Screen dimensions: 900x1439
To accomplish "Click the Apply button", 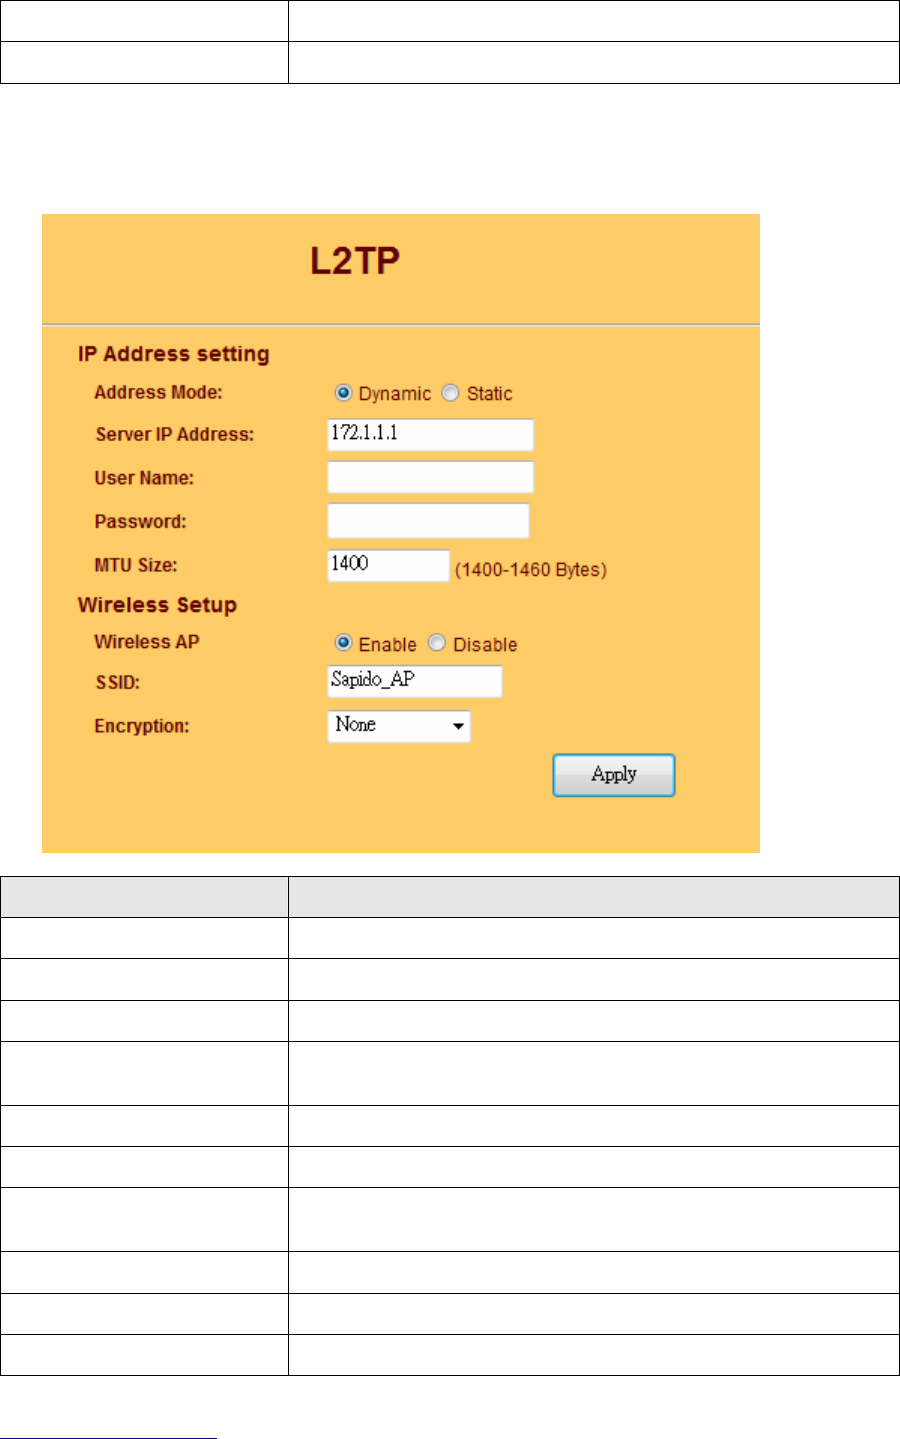I will (614, 775).
